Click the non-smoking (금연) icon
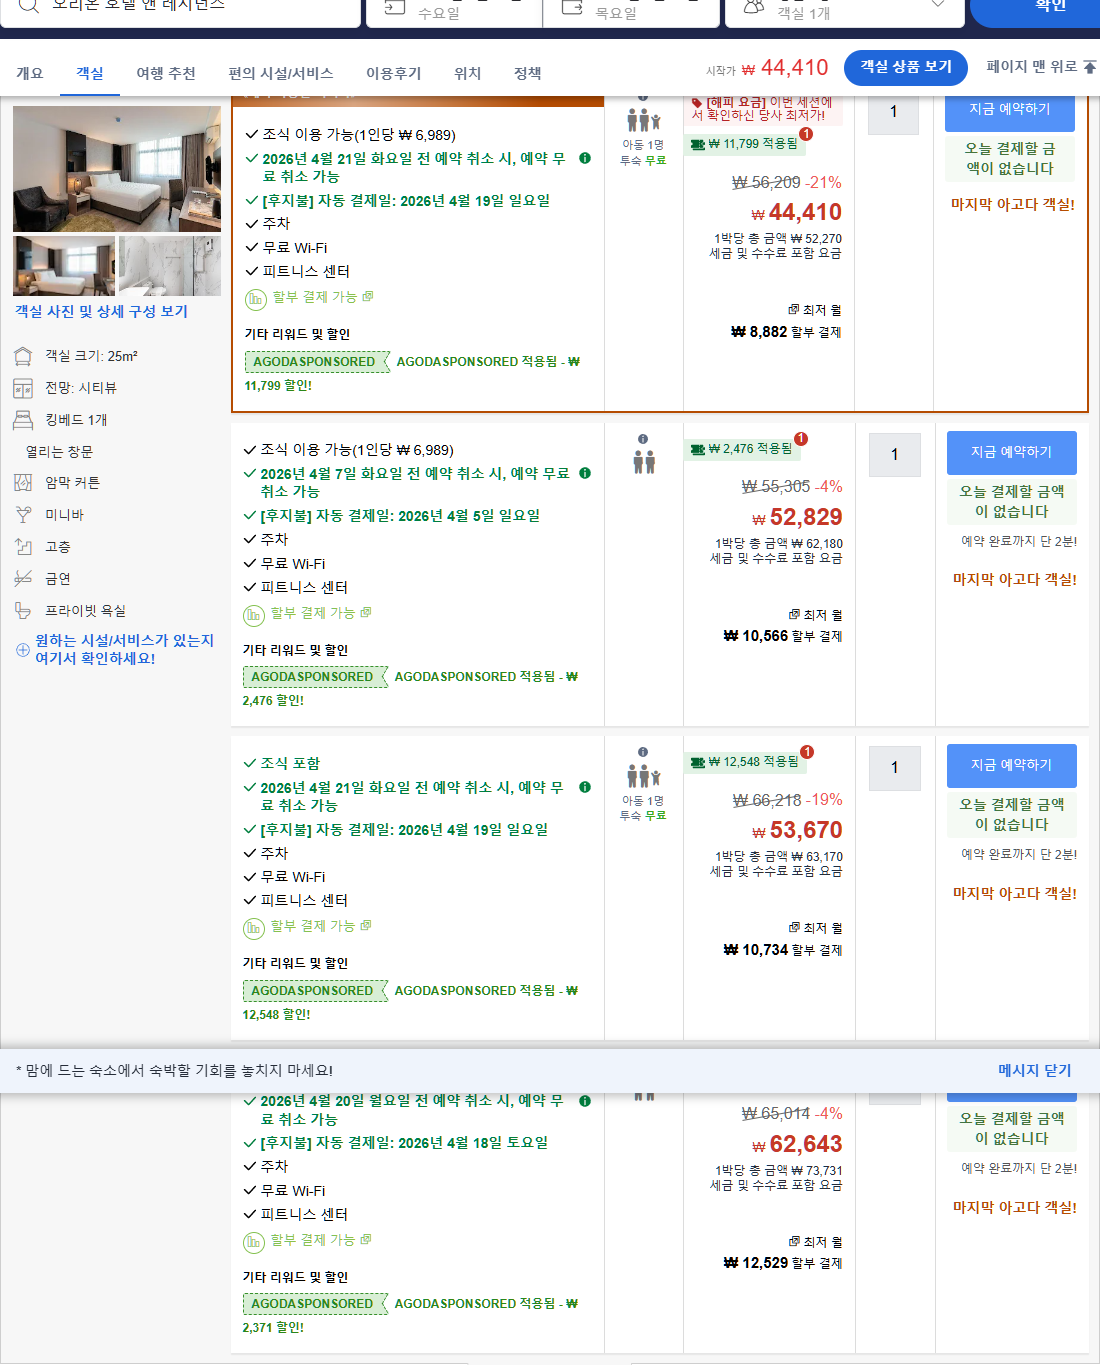Screen dimensions: 1100x1365 [22, 578]
